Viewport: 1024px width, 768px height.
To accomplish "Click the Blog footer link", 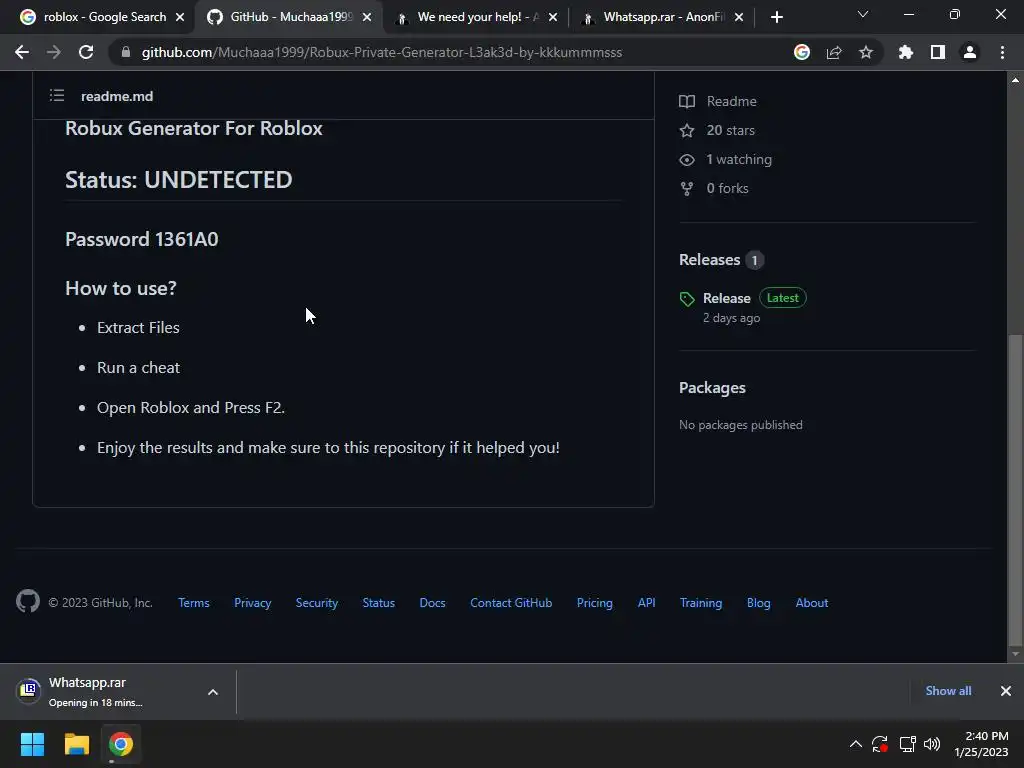I will [x=758, y=603].
